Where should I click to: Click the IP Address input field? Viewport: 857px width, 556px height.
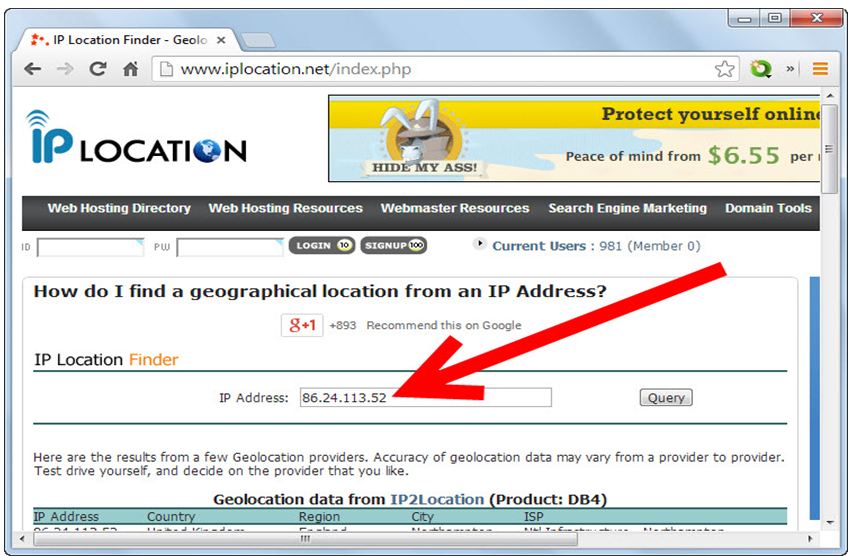point(425,397)
